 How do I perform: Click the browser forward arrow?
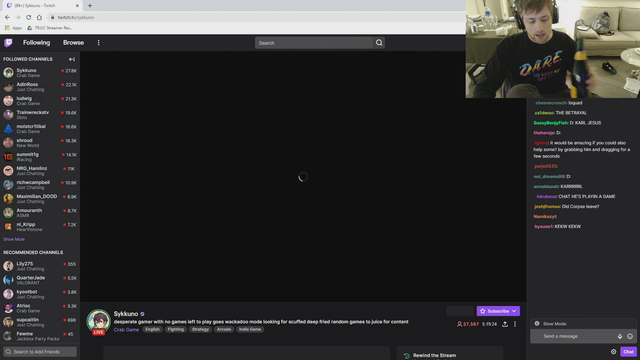tap(18, 17)
